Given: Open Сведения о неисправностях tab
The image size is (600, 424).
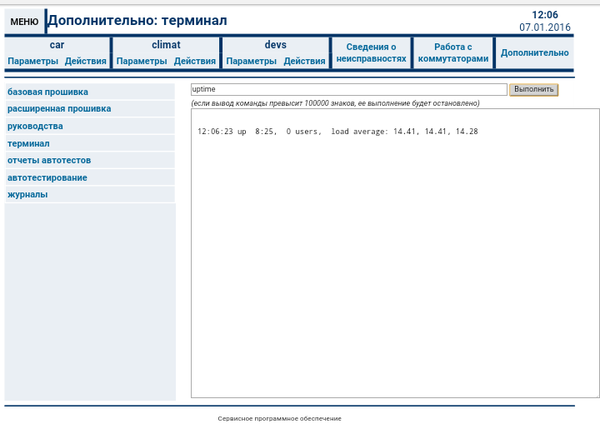Looking at the screenshot, I should point(371,53).
